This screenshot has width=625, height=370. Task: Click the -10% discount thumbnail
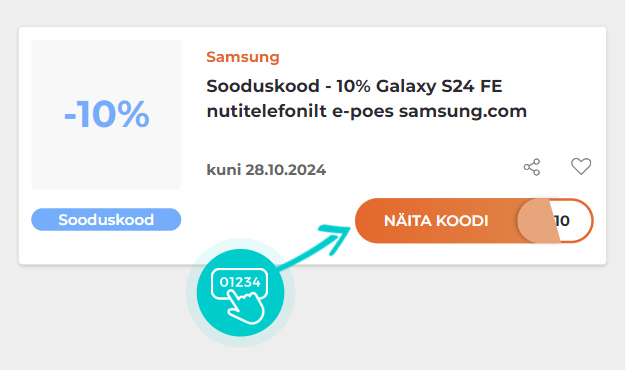click(x=106, y=115)
